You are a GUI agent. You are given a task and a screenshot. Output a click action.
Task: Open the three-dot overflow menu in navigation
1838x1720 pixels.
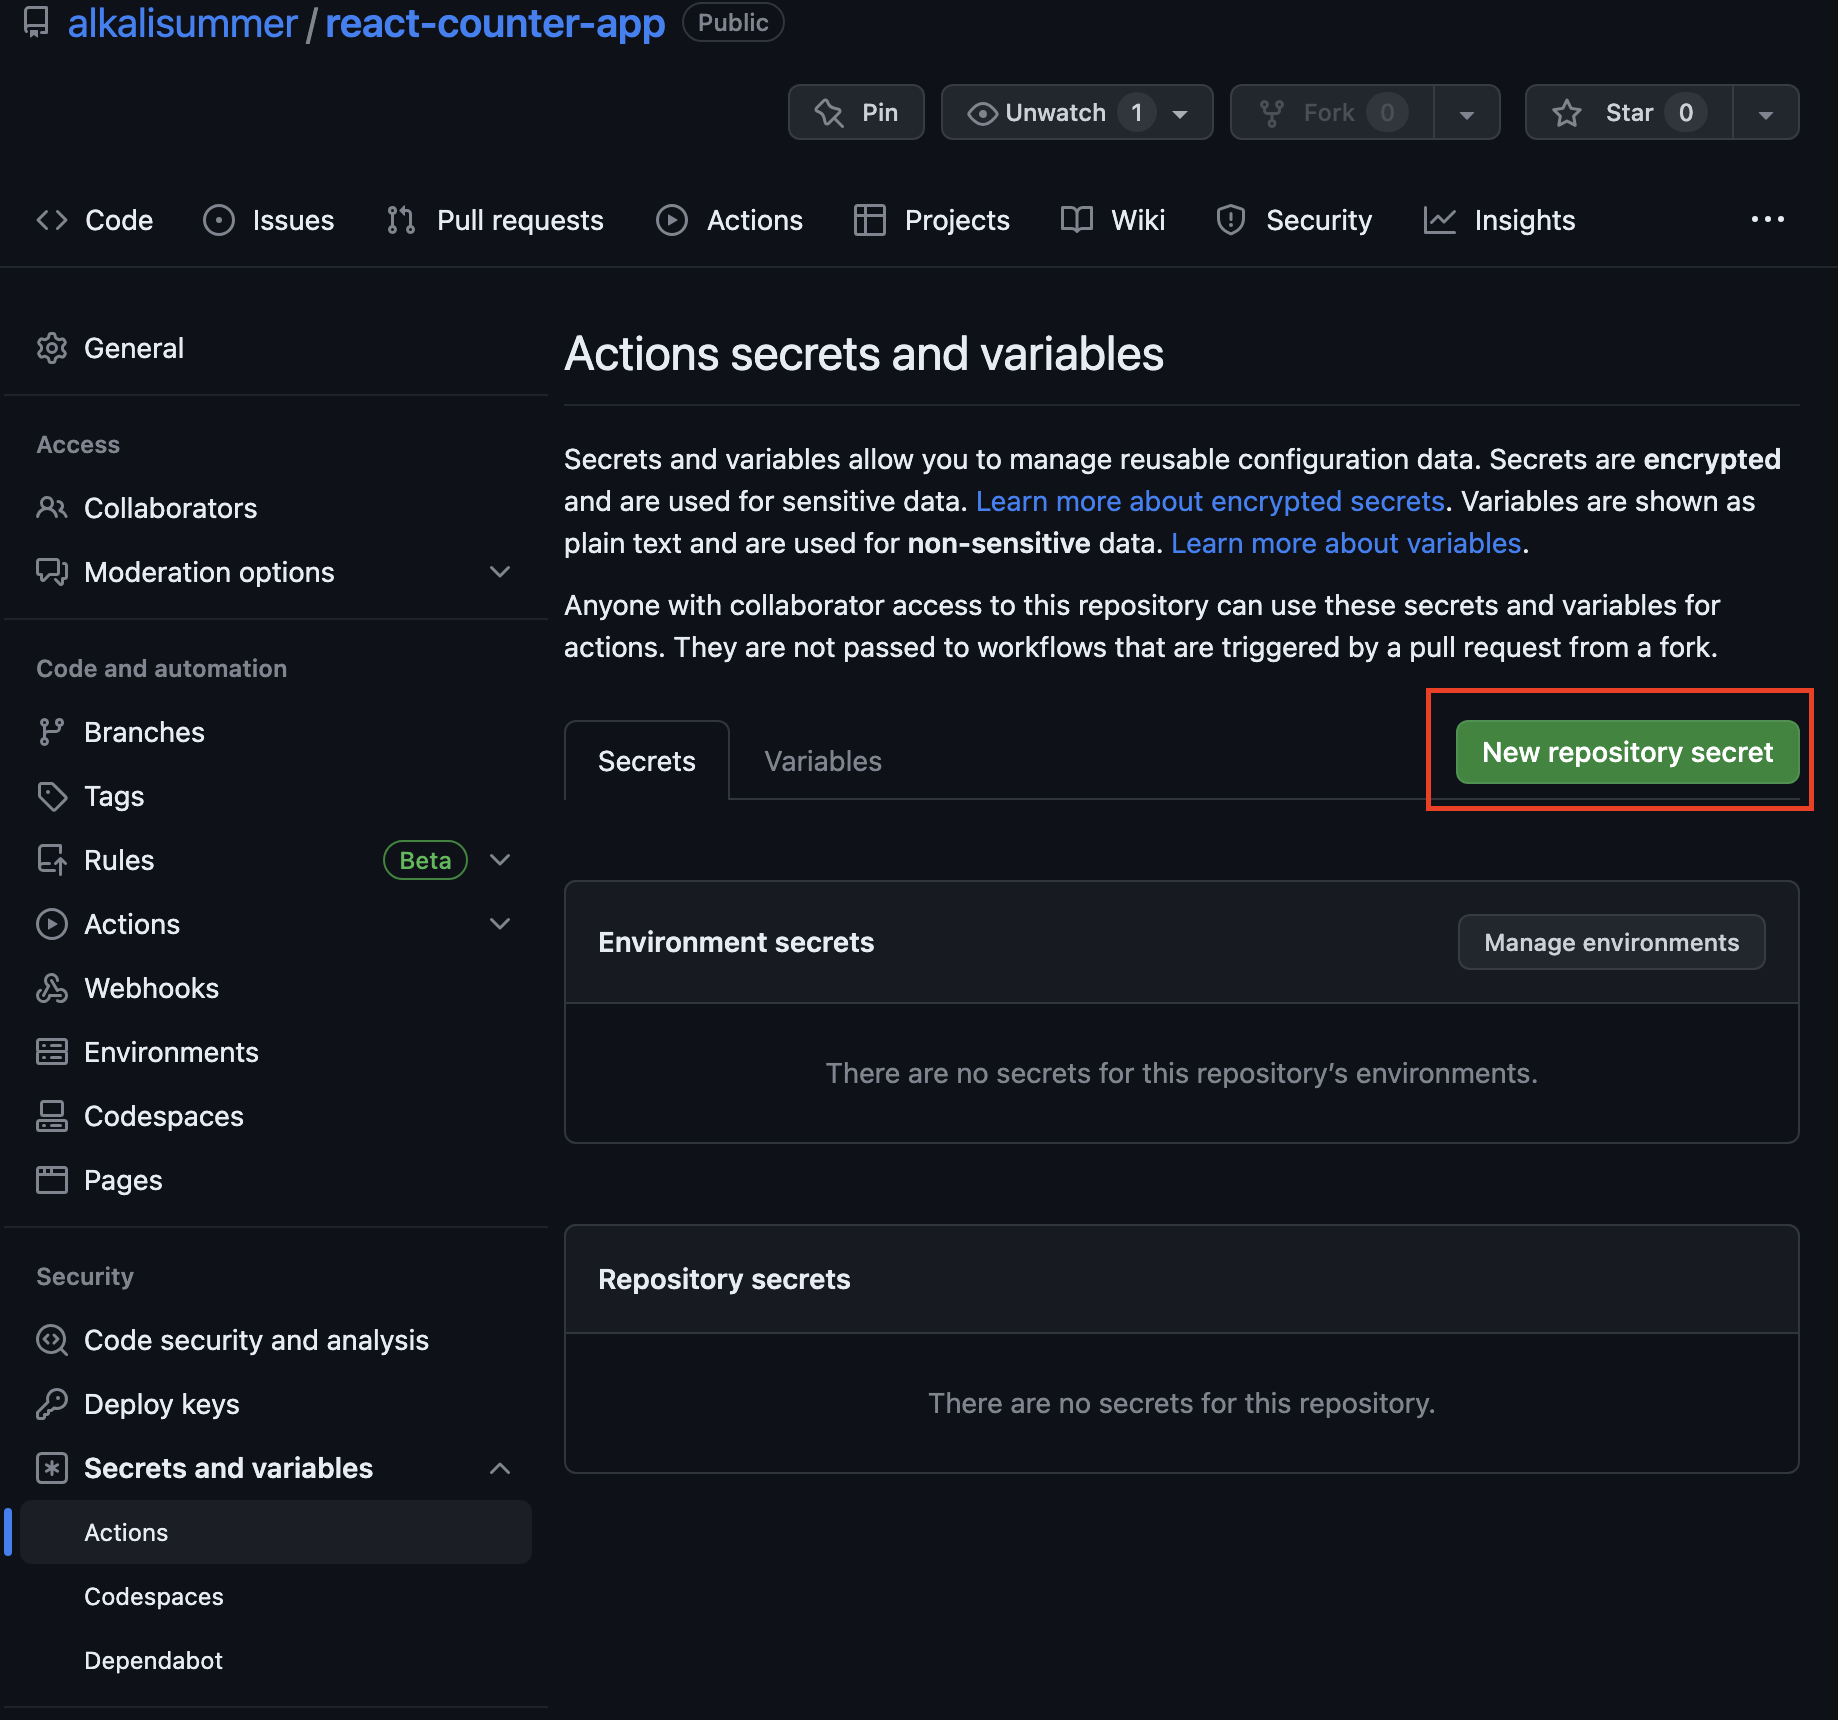click(1767, 219)
